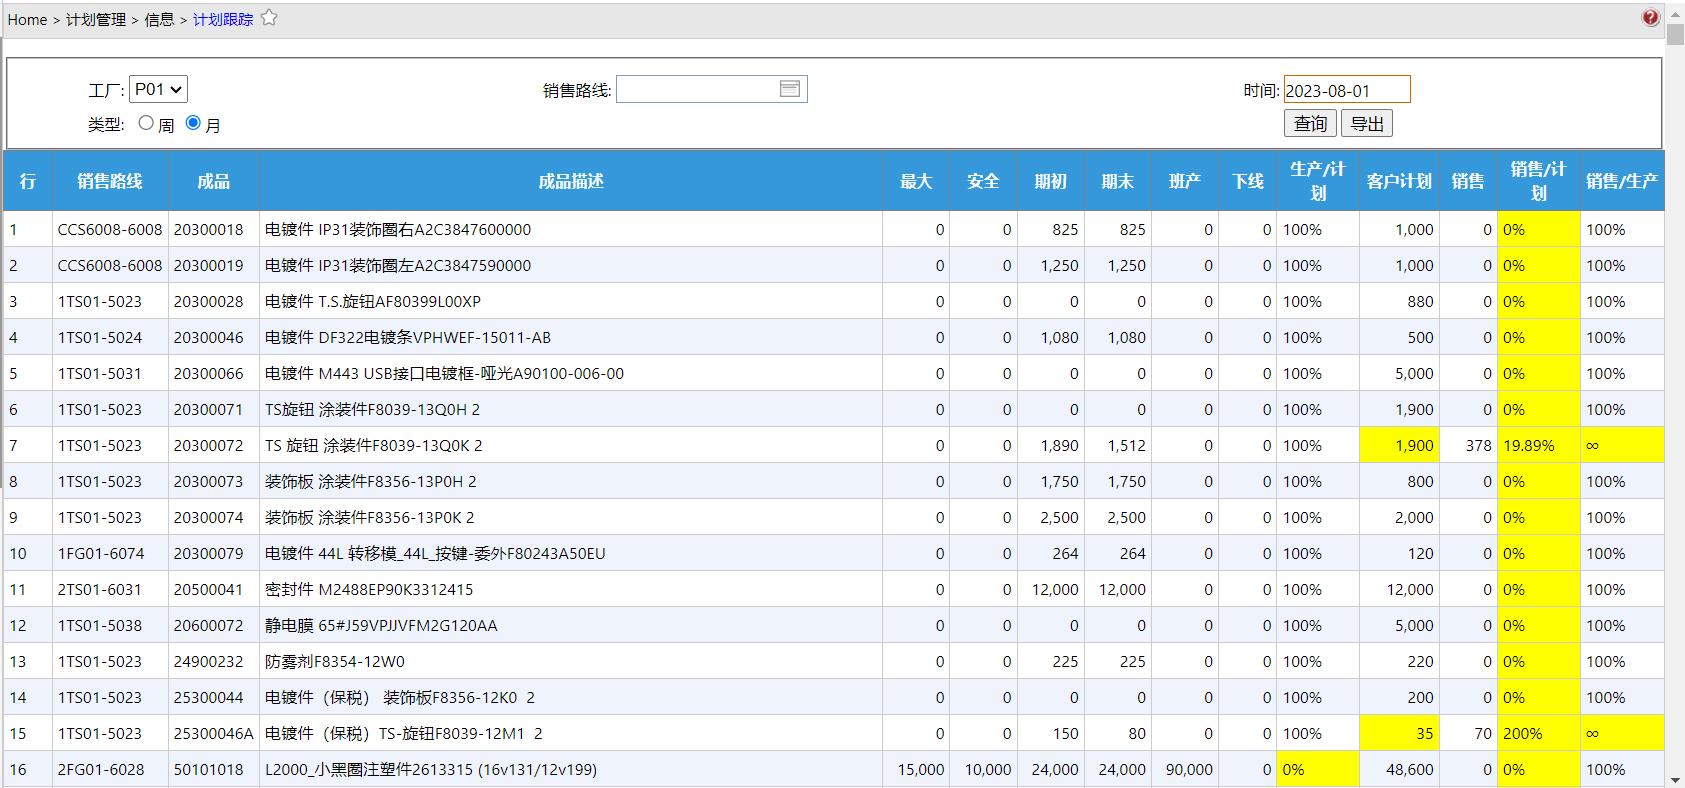Select description 电镀件 T.S.旋钮AF80399L00XP
1685x788 pixels.
click(x=373, y=301)
